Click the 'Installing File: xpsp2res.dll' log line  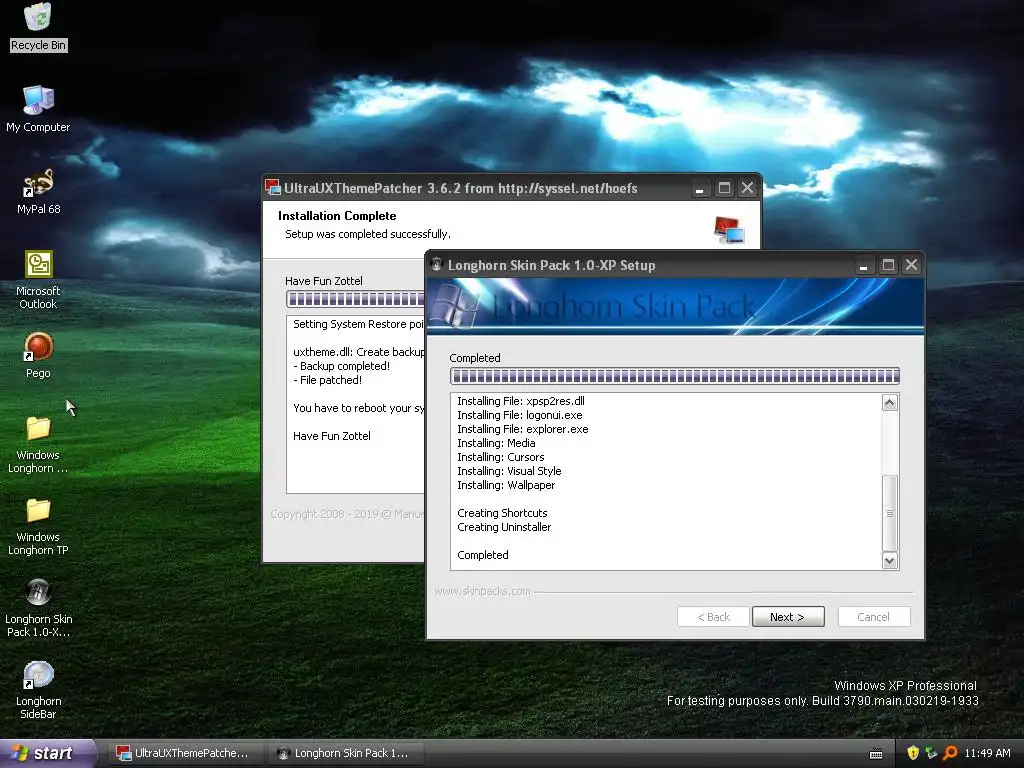pyautogui.click(x=520, y=401)
